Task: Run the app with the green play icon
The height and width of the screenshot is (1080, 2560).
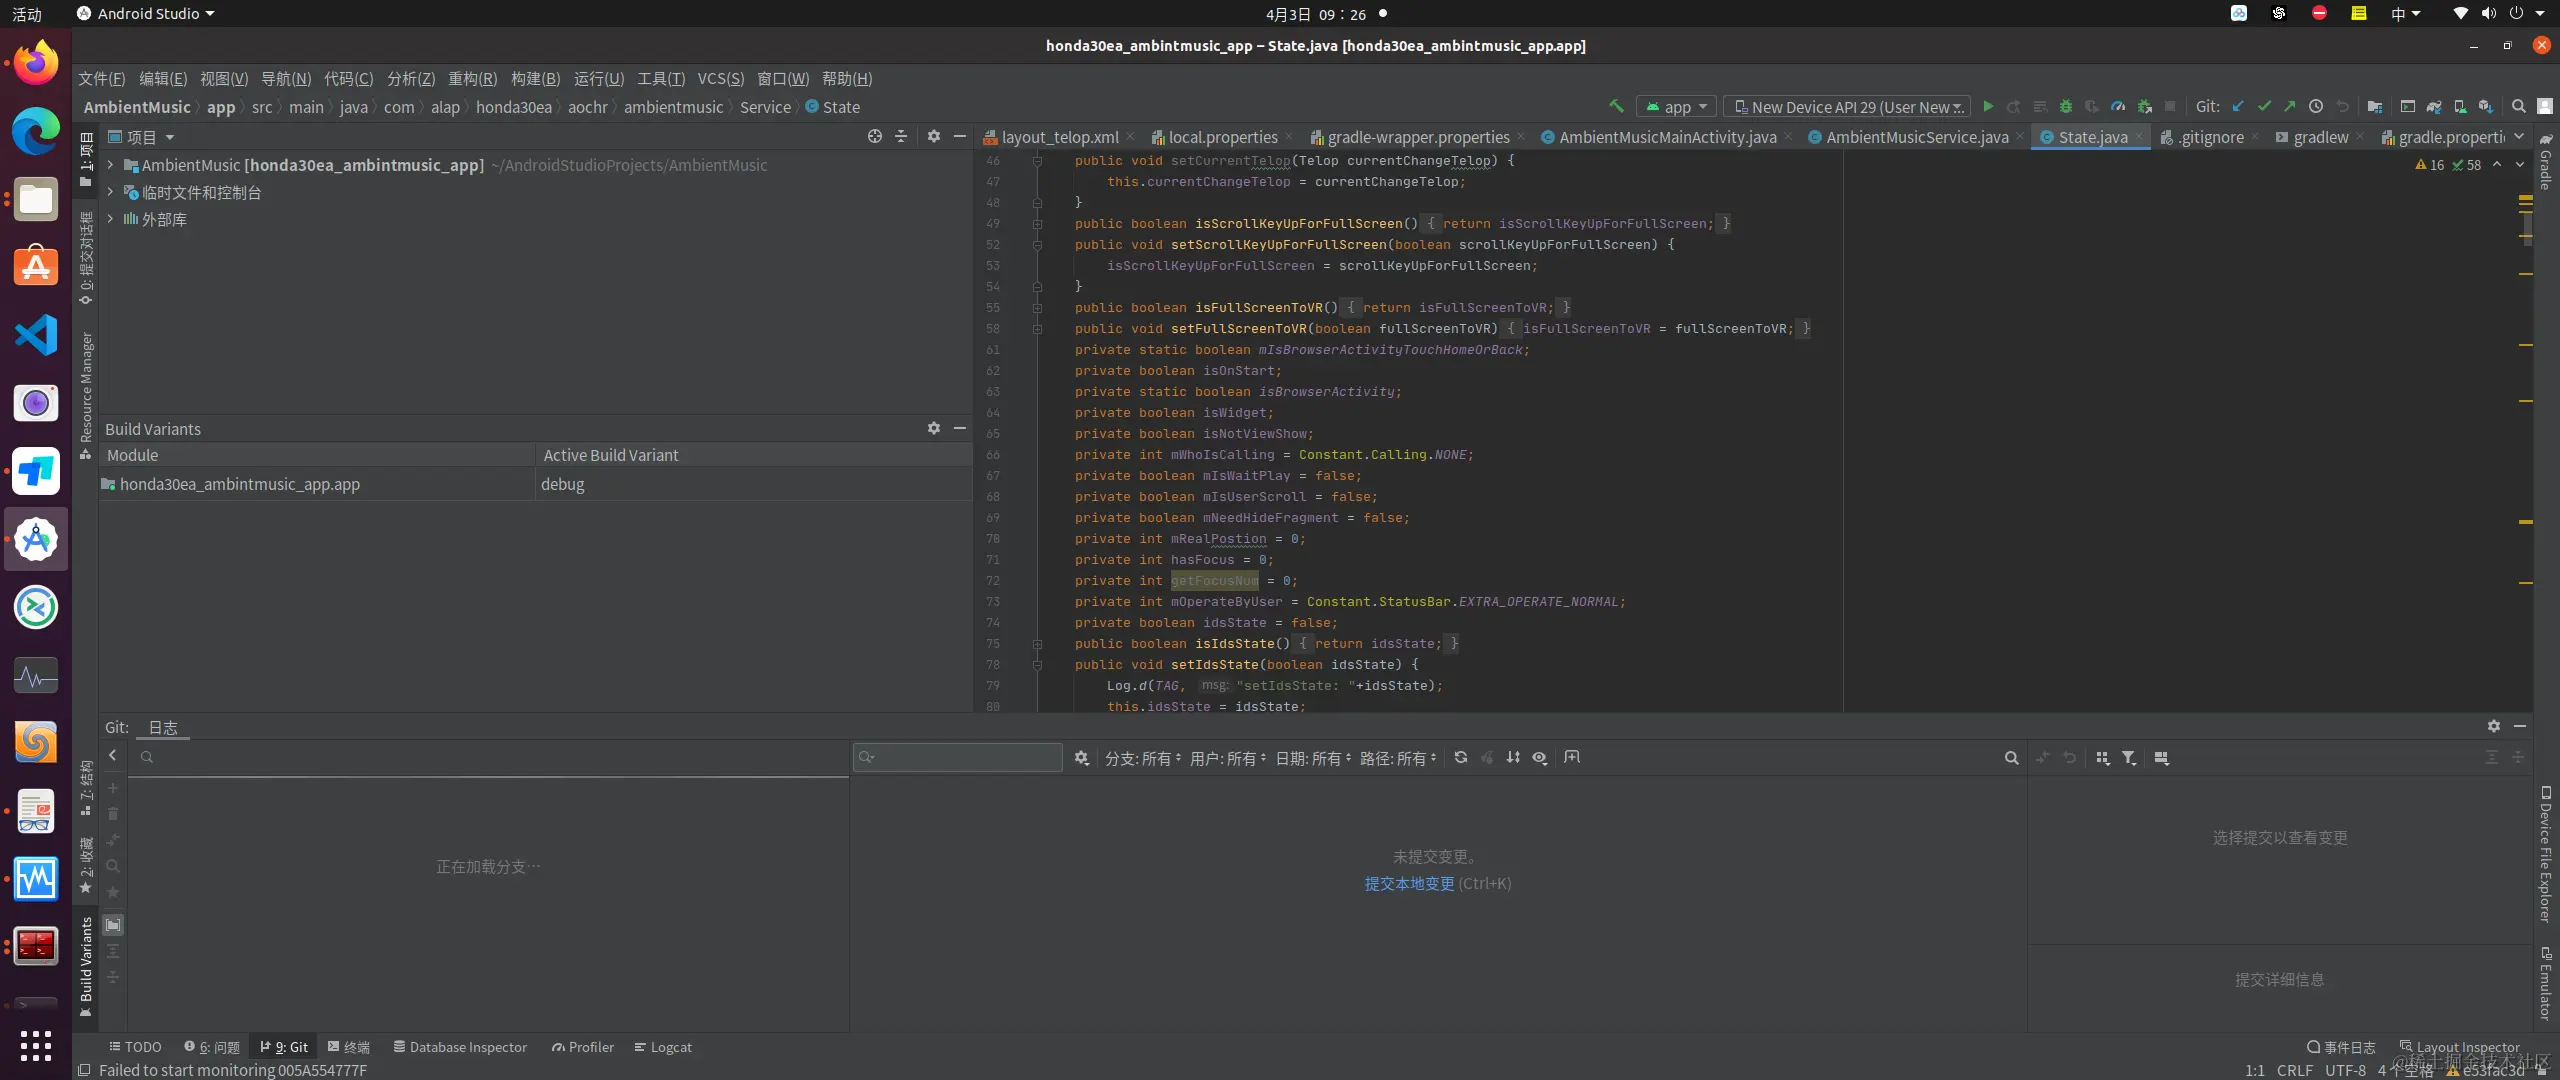Action: click(x=1988, y=106)
